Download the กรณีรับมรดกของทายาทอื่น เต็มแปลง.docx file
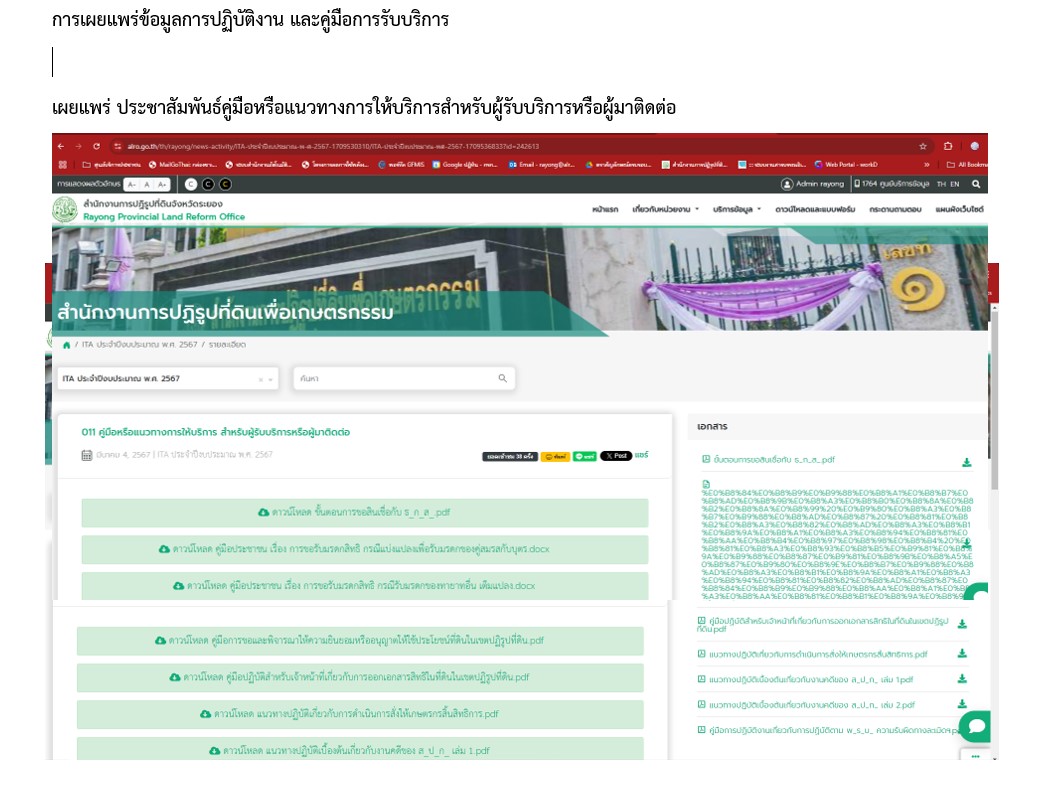The width and height of the screenshot is (1050, 804). (x=364, y=586)
